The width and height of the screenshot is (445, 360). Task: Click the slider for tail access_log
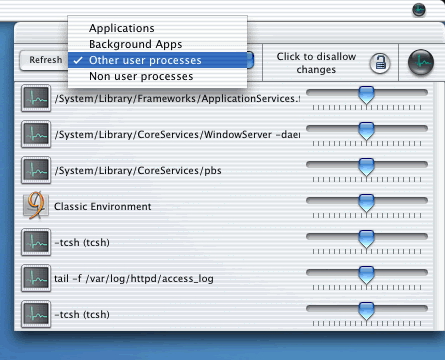[367, 277]
